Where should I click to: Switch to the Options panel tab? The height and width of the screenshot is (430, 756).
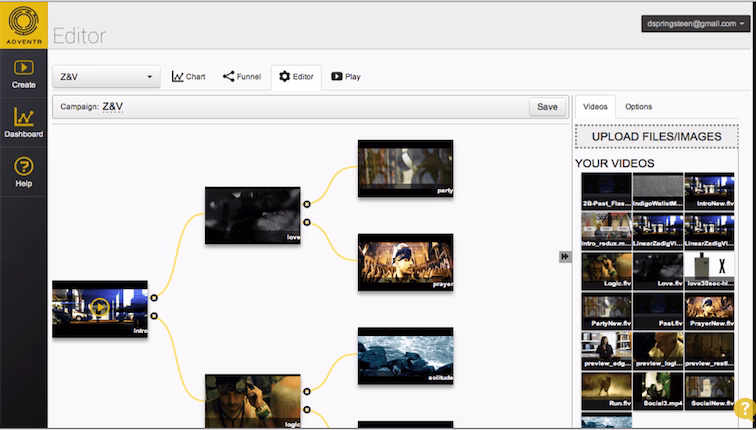pyautogui.click(x=638, y=107)
